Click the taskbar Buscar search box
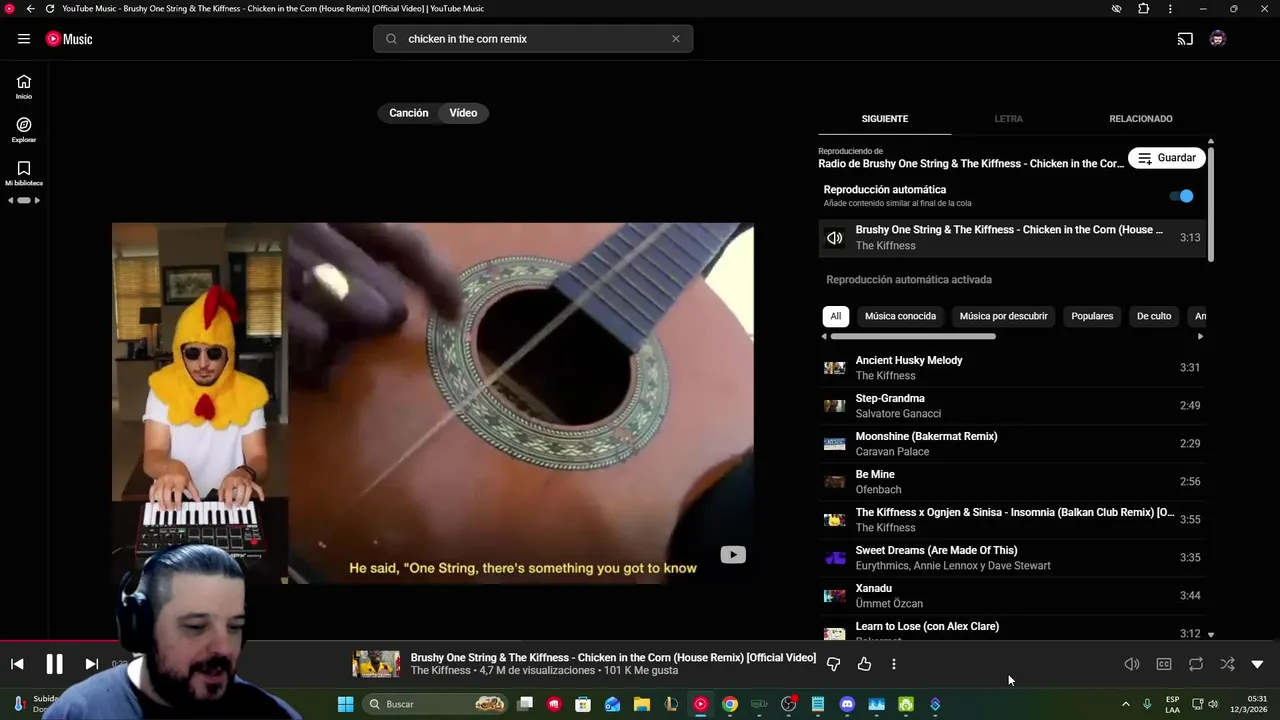 coord(436,704)
